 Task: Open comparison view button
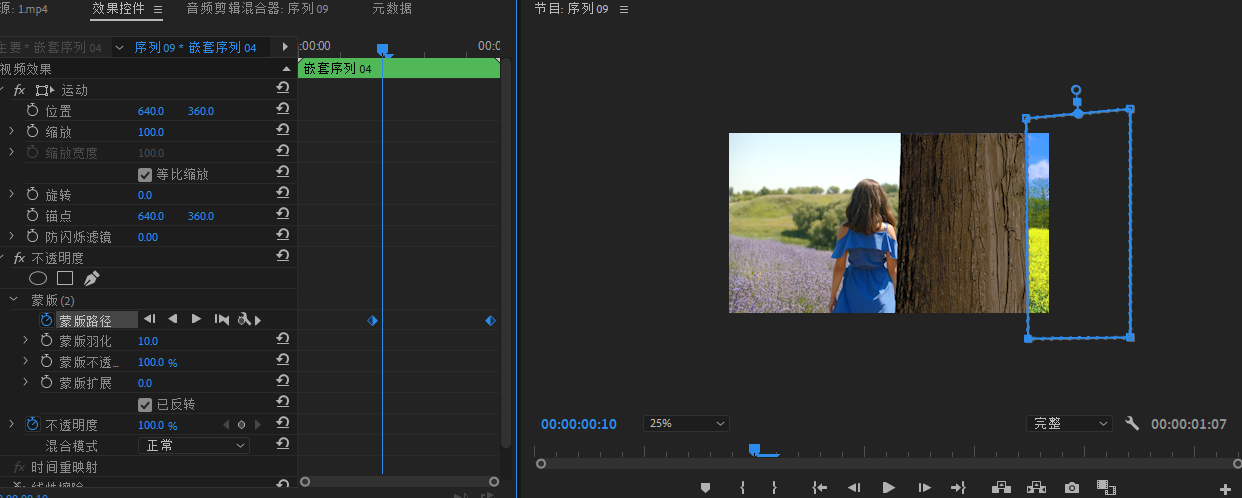click(x=1106, y=487)
